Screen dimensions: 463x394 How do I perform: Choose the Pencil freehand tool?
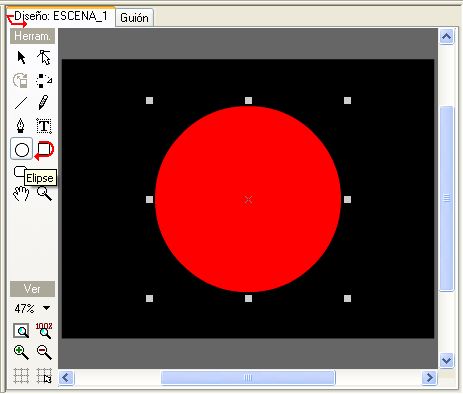(x=43, y=103)
